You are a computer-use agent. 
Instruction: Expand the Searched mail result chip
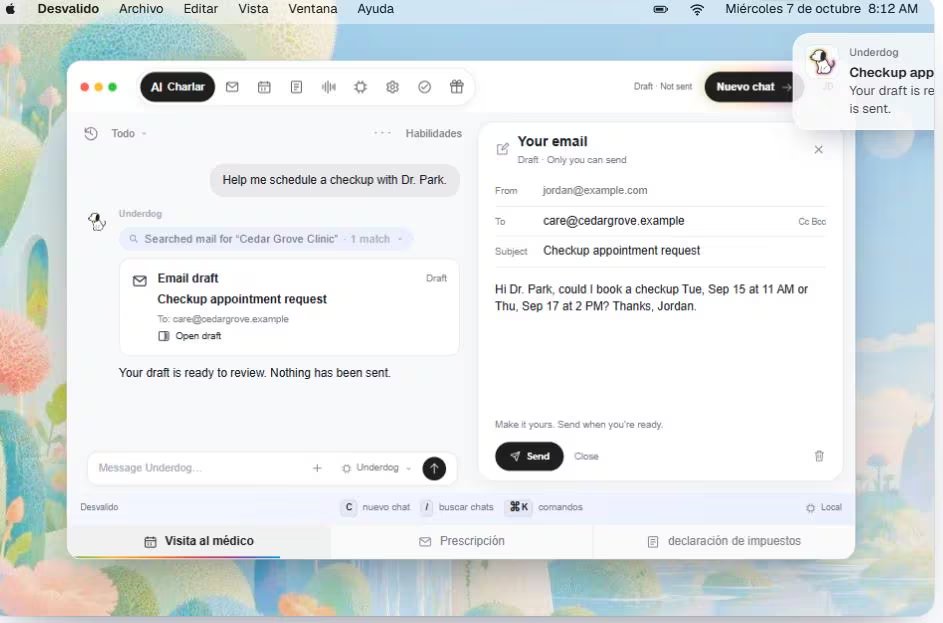[266, 239]
